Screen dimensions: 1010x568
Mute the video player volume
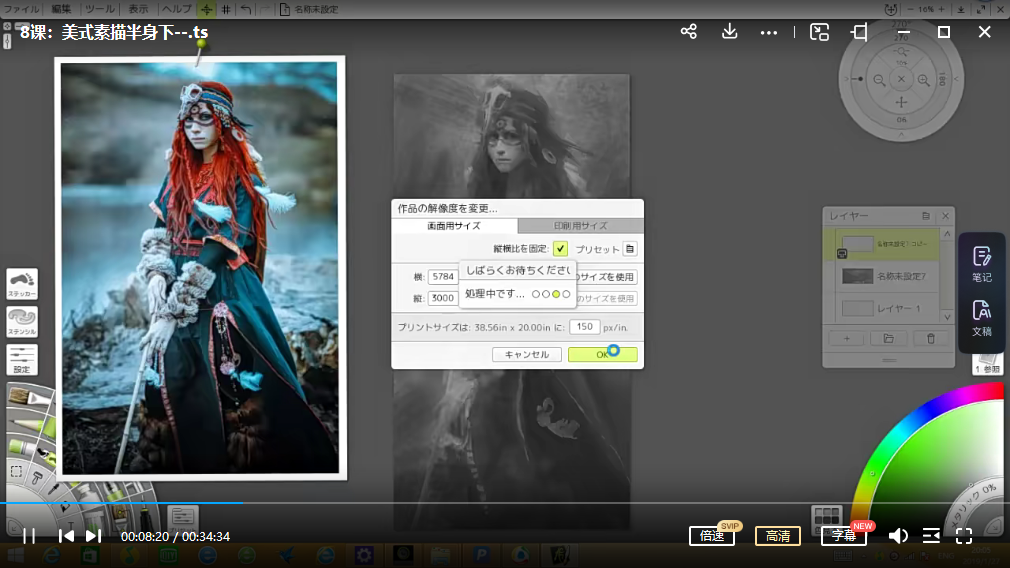[898, 536]
